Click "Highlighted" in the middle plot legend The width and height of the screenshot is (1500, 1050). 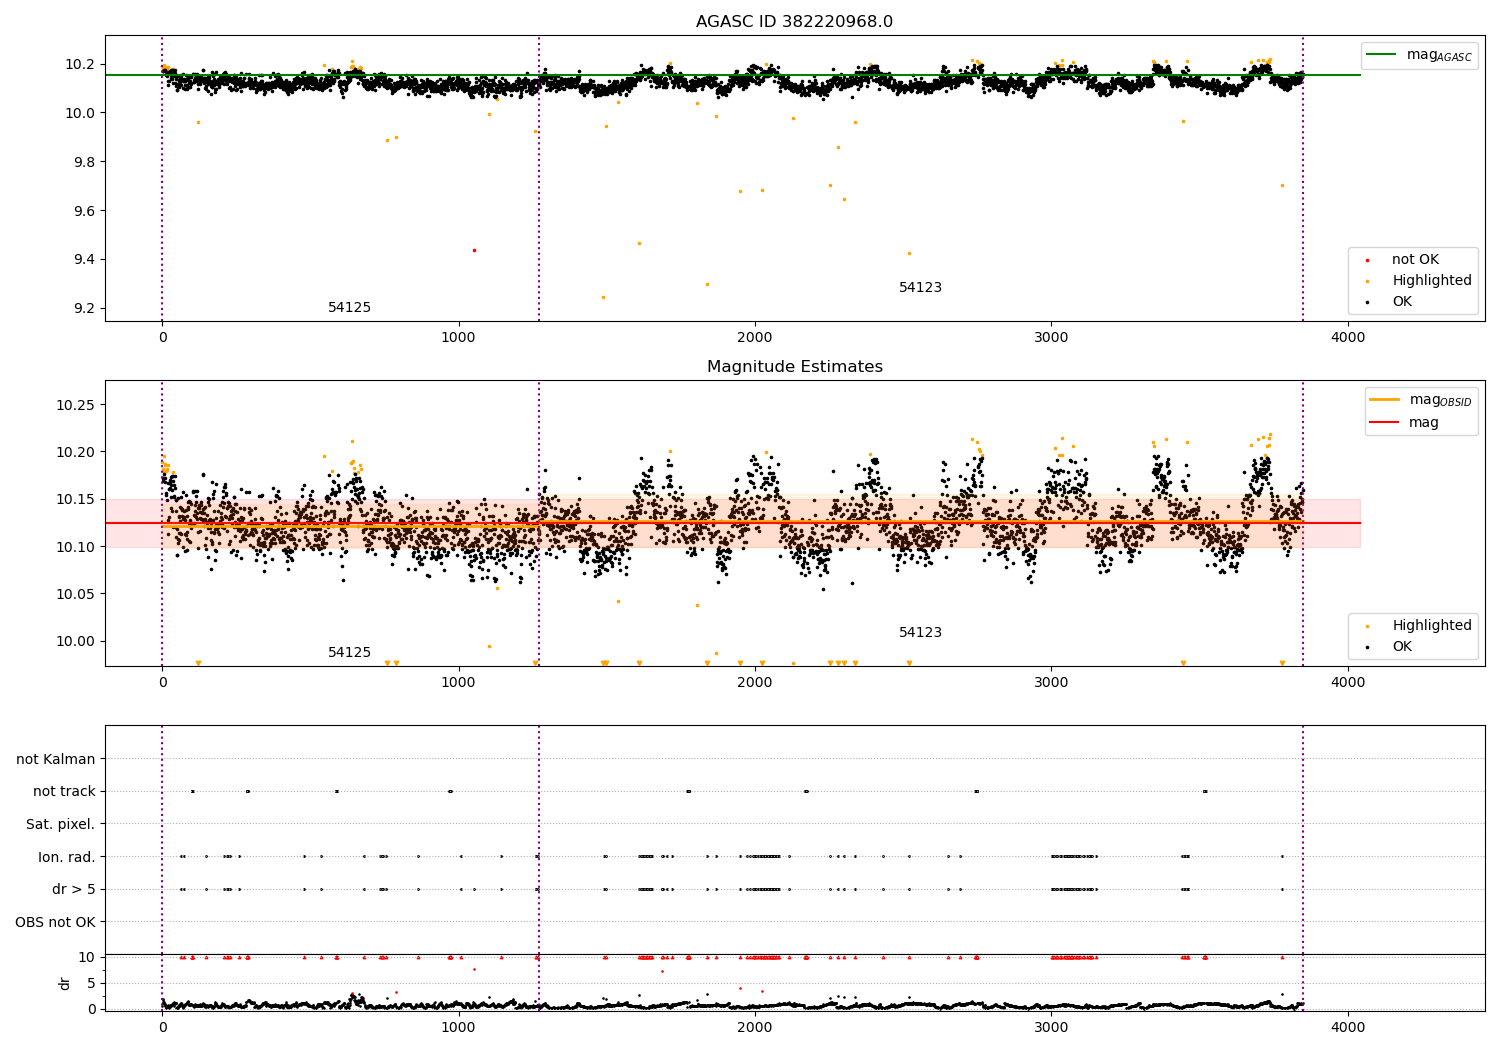coord(1432,626)
